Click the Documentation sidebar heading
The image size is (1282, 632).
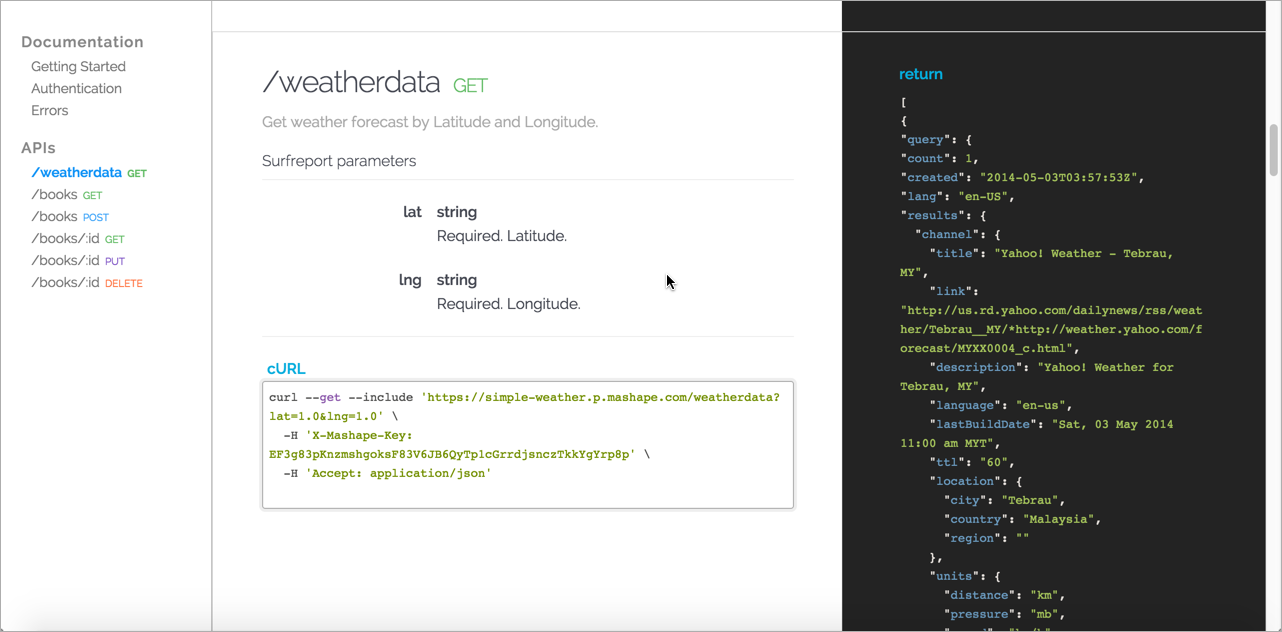coord(82,42)
